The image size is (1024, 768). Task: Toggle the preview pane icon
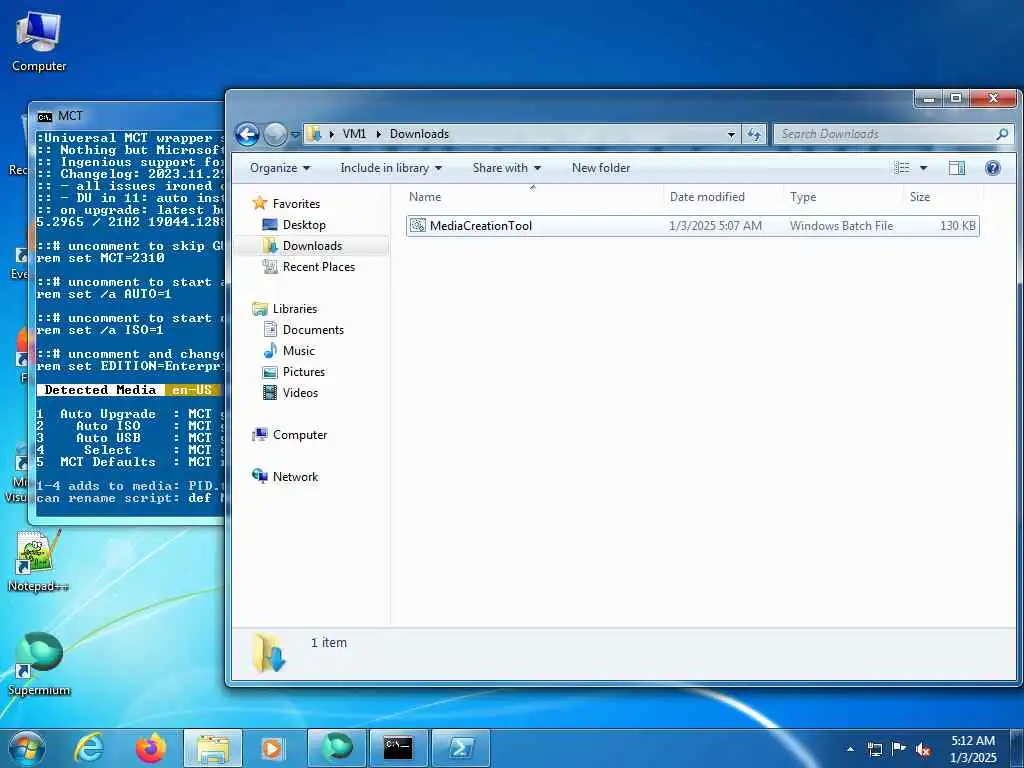(x=957, y=168)
